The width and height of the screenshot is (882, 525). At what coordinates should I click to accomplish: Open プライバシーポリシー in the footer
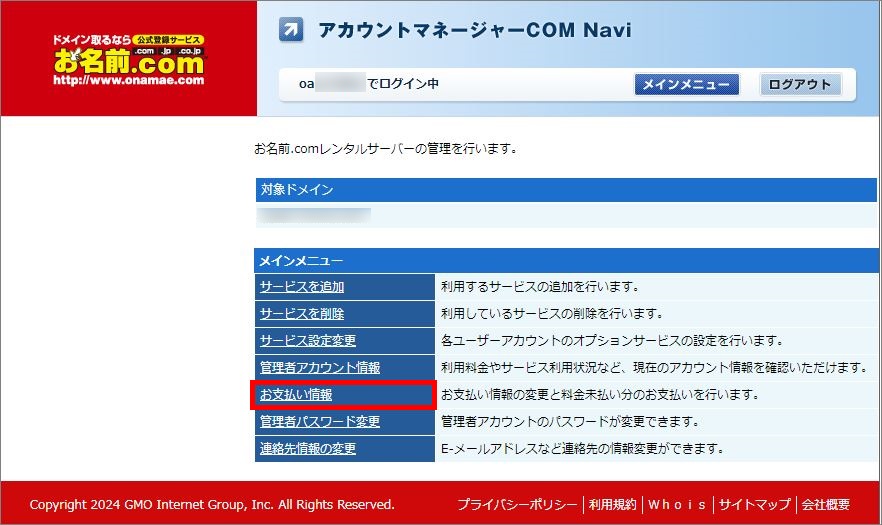point(517,505)
